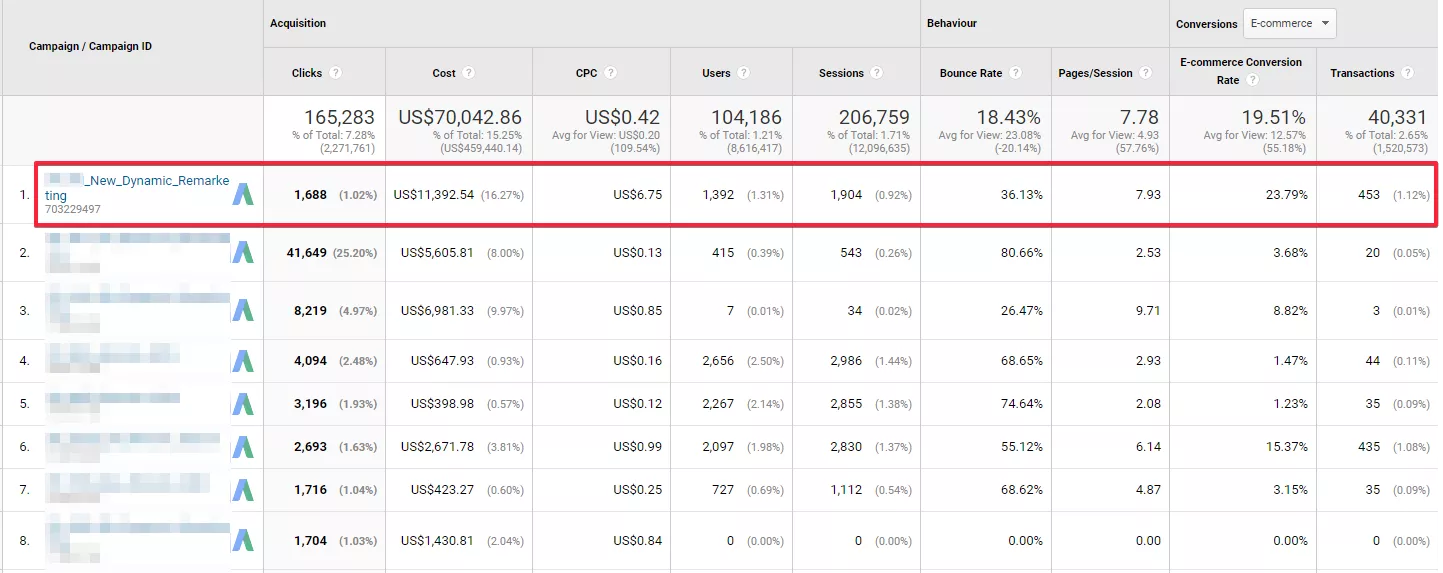Select total sessions 206,759
This screenshot has height=573, width=1443.
(875, 117)
